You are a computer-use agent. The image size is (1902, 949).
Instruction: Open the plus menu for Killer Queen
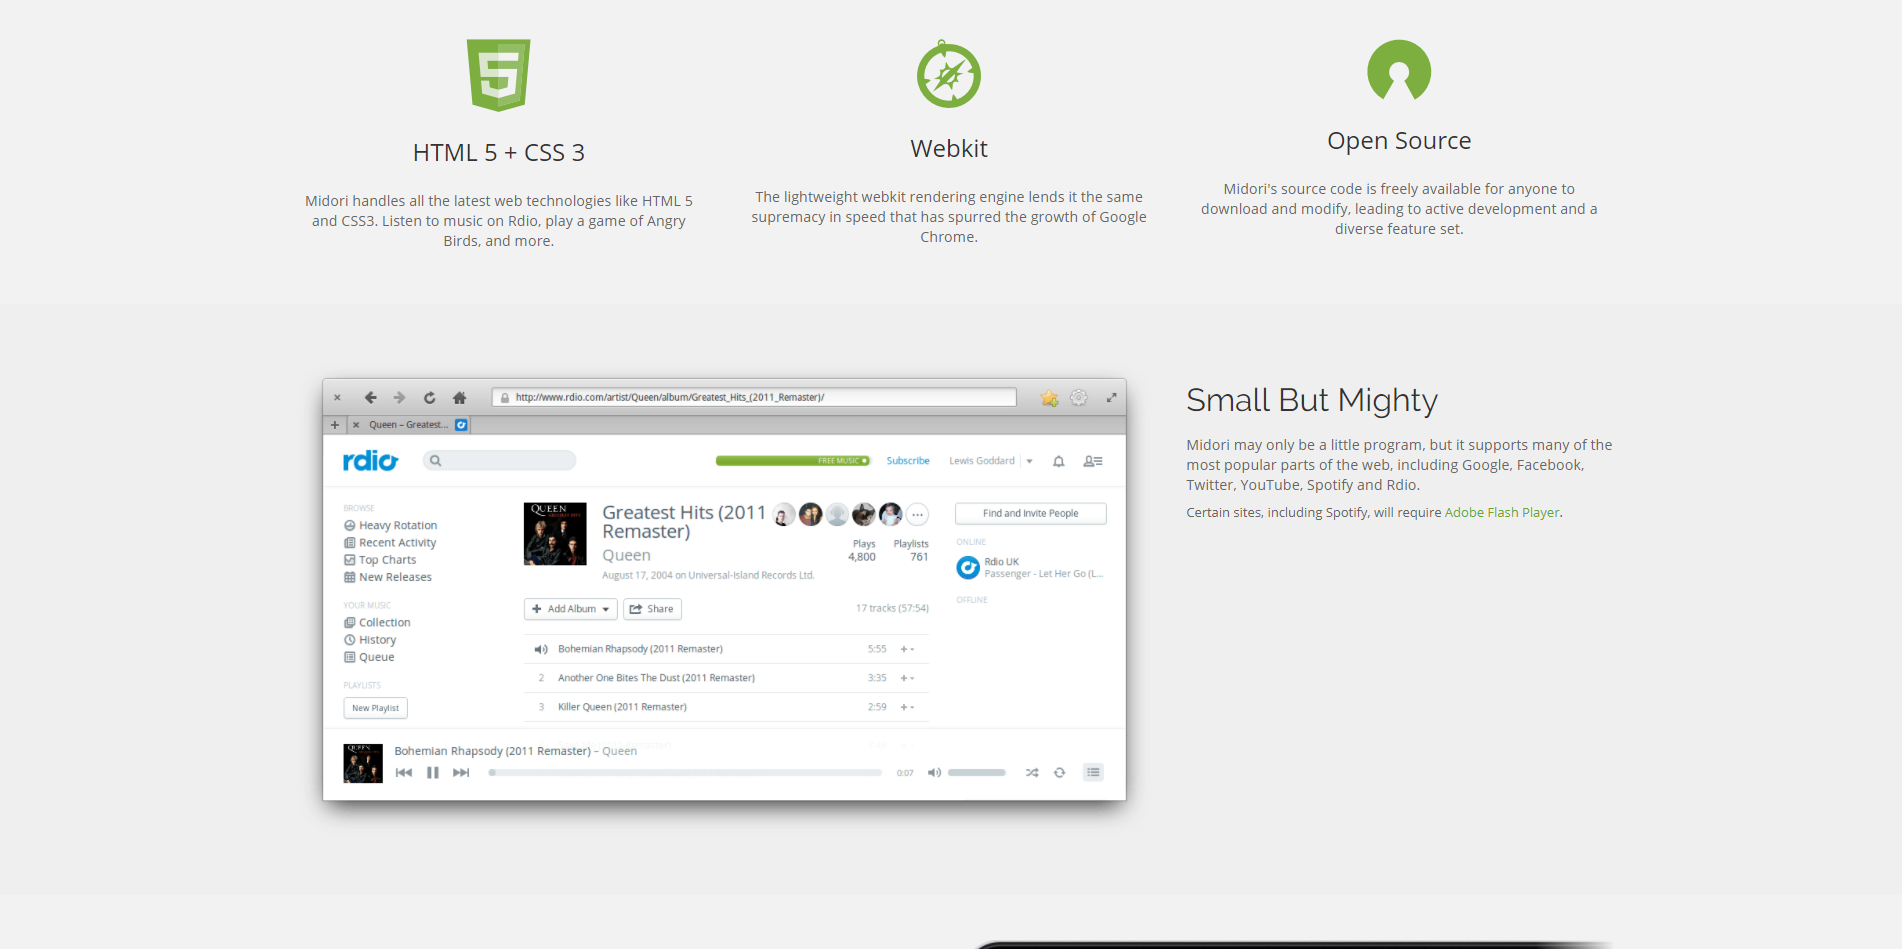click(907, 707)
